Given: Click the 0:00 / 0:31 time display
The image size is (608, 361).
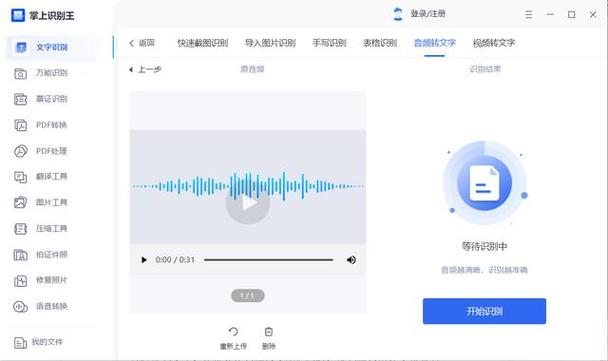Looking at the screenshot, I should point(175,260).
